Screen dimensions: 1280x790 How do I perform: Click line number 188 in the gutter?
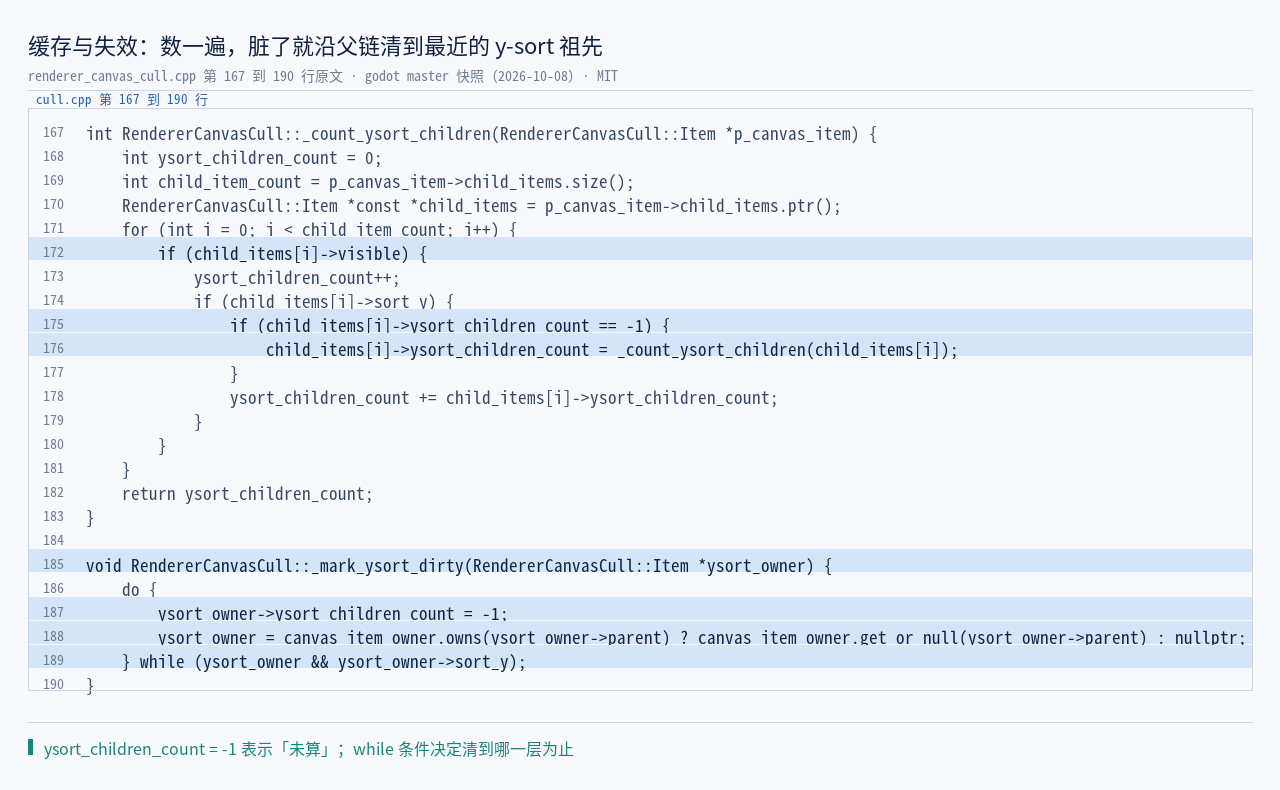coord(53,637)
